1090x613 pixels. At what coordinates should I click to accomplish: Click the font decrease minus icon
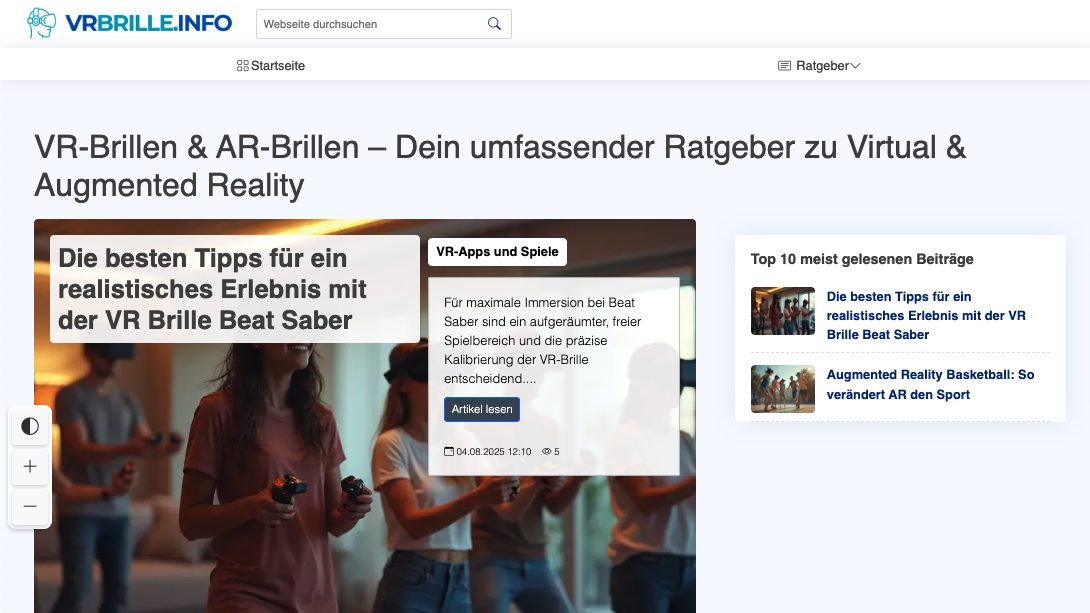tap(30, 507)
